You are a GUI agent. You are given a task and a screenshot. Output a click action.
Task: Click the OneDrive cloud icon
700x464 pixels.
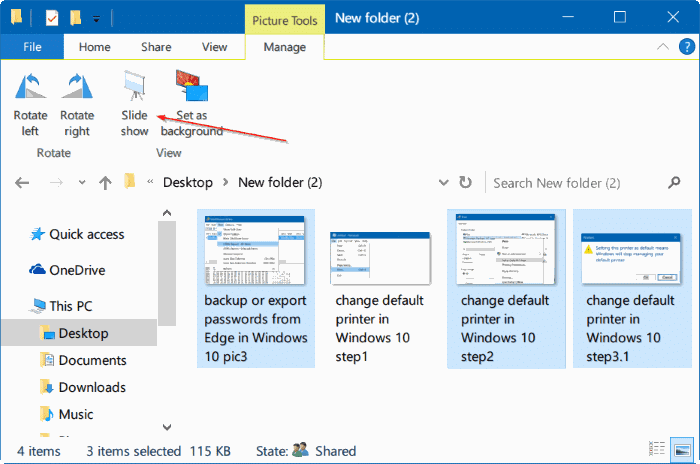click(x=37, y=270)
